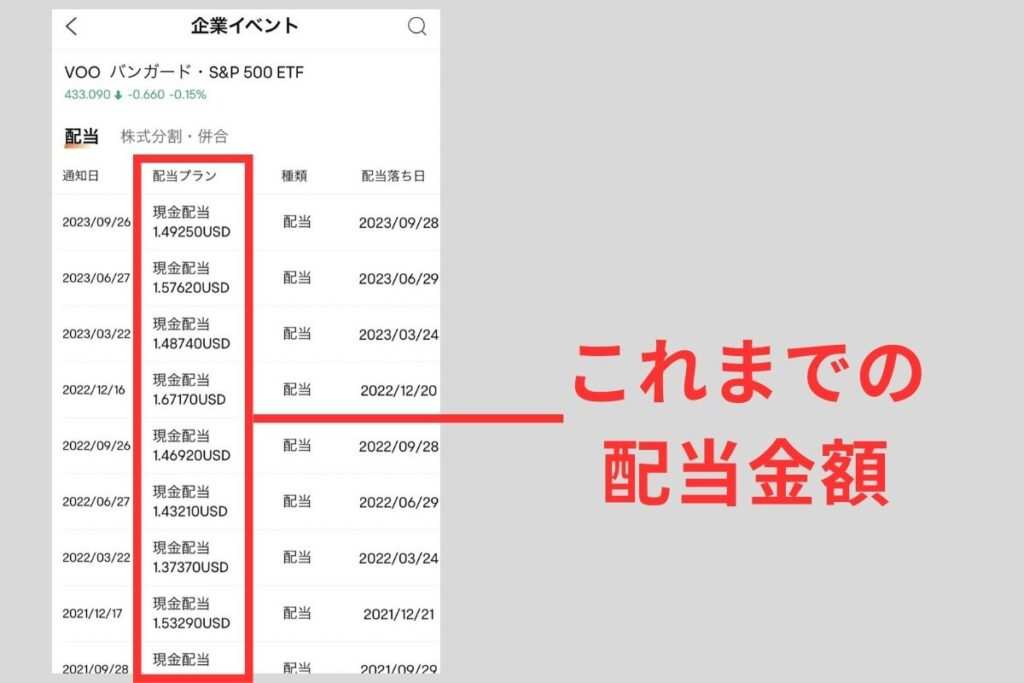Click the 通知日 column header
The image size is (1024, 683).
click(80, 176)
